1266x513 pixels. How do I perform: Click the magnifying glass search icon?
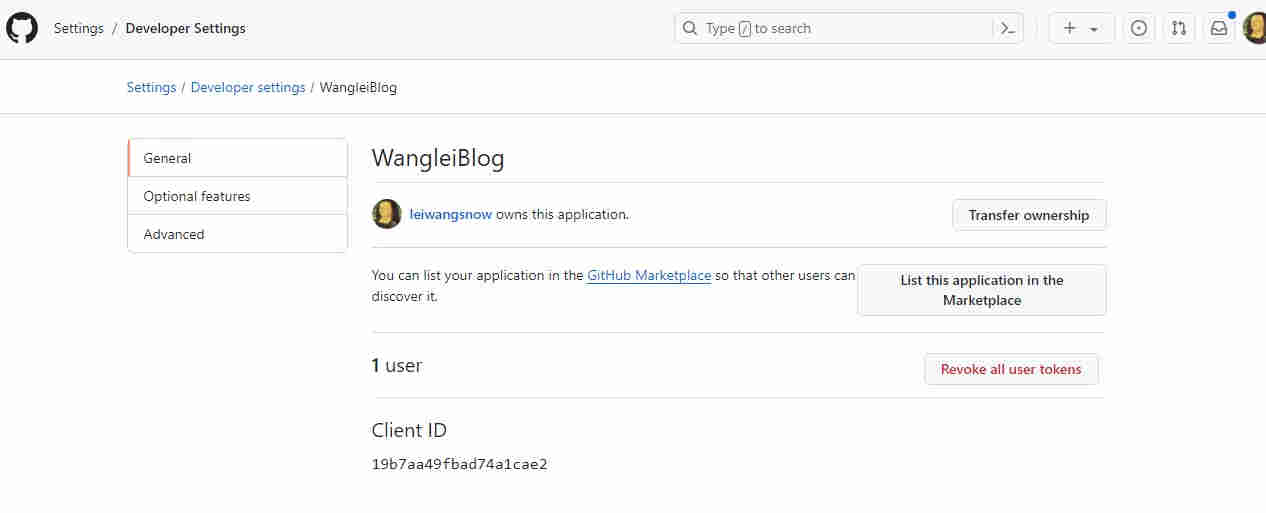pyautogui.click(x=690, y=29)
